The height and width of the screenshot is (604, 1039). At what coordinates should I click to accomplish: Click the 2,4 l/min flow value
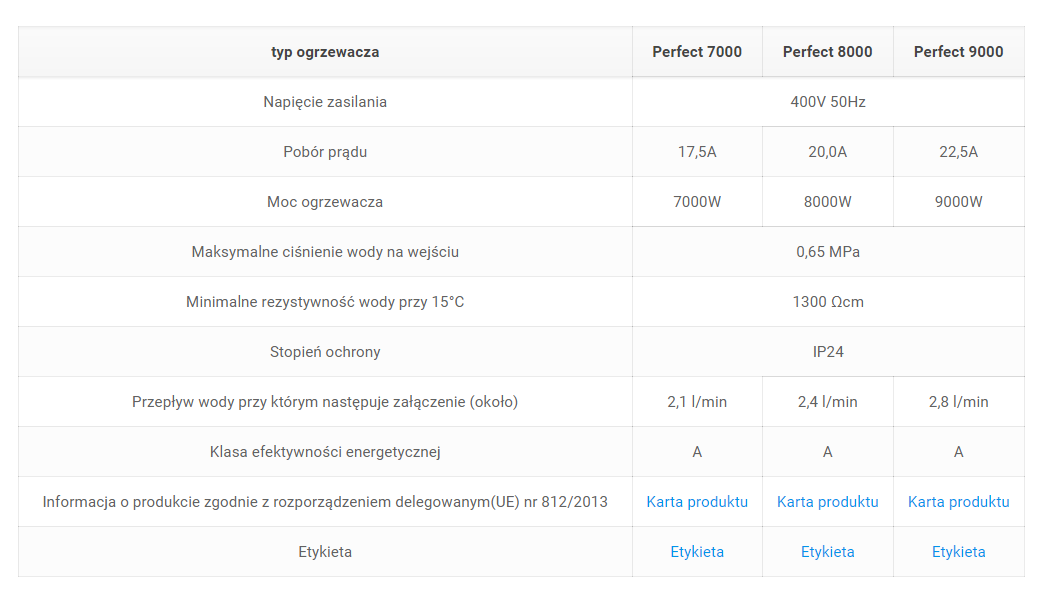pyautogui.click(x=827, y=402)
